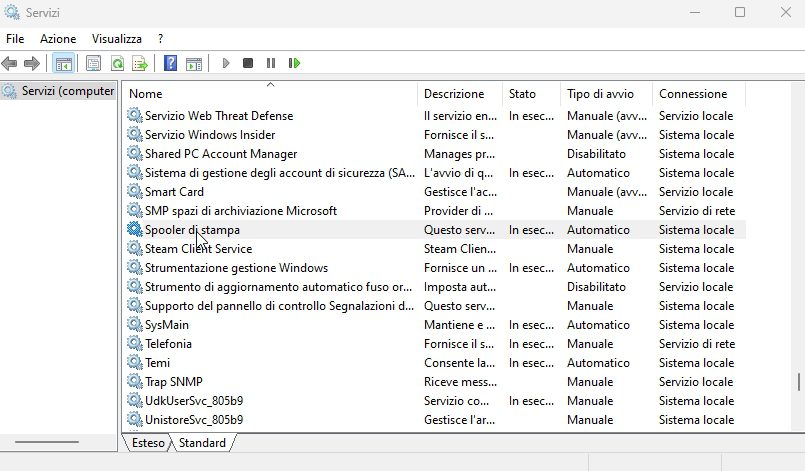Viewport: 805px width, 471px height.
Task: Click gear icon of Telefonia
Action: coord(135,343)
